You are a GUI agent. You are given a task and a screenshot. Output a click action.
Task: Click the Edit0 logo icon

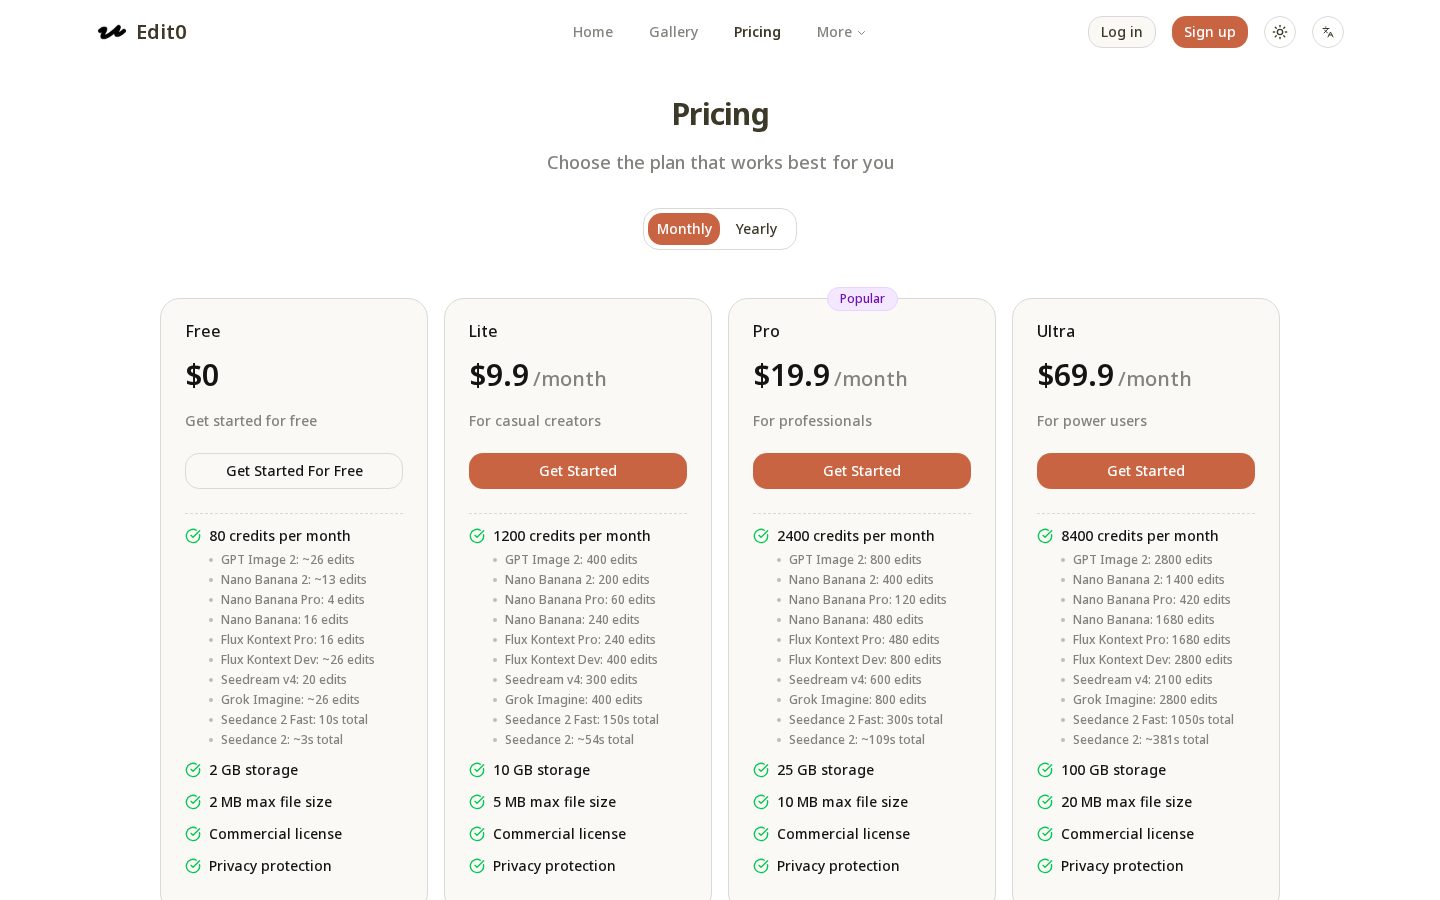(x=112, y=32)
